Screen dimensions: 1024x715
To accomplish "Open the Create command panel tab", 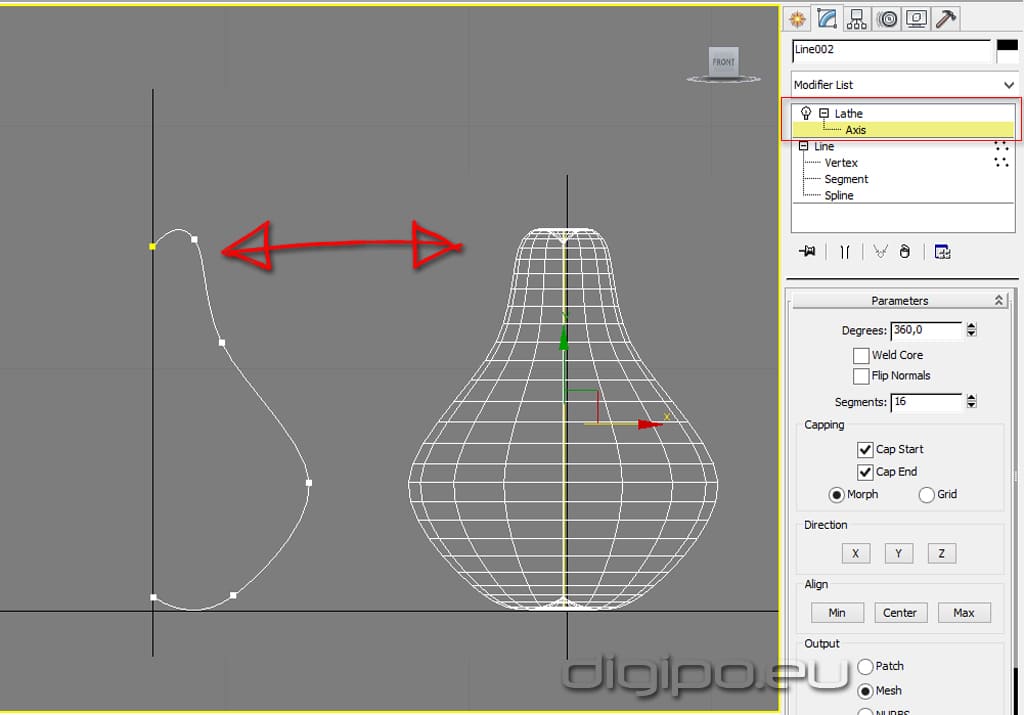I will click(x=797, y=18).
